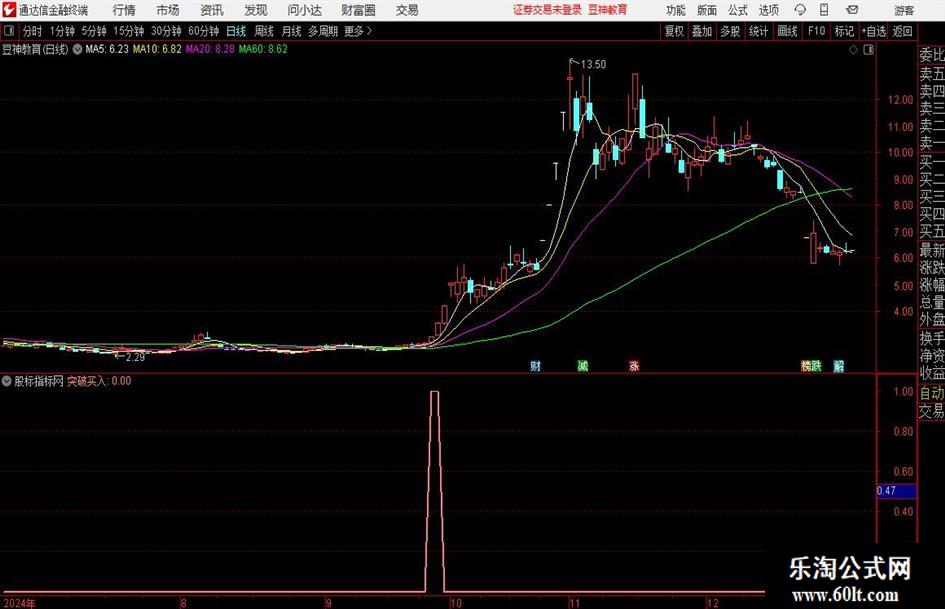The width and height of the screenshot is (945, 609).
Task: Open the 财富圈 menu
Action: point(358,10)
